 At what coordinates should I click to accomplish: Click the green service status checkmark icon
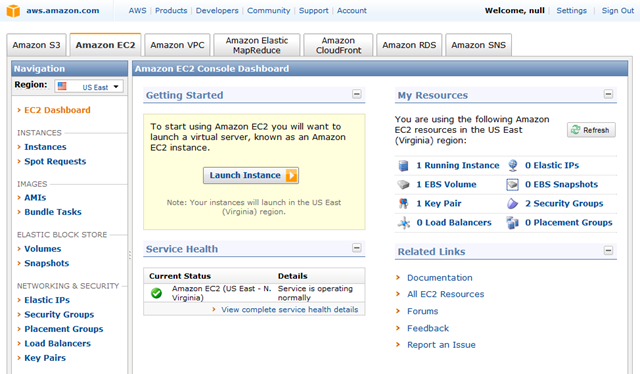click(156, 293)
